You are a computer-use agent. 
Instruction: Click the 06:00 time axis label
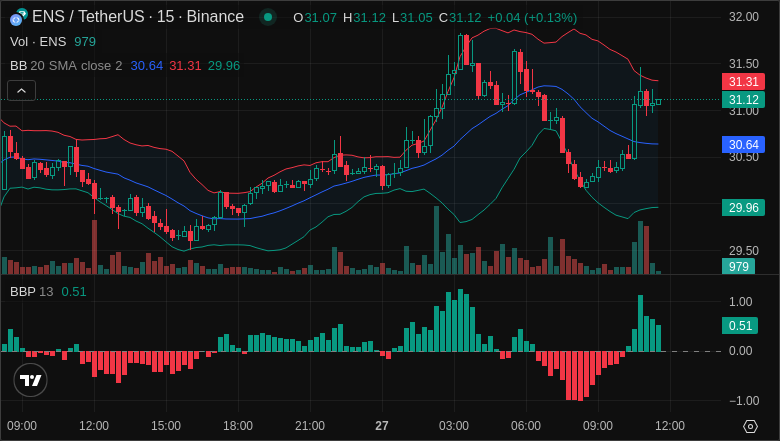tap(526, 426)
